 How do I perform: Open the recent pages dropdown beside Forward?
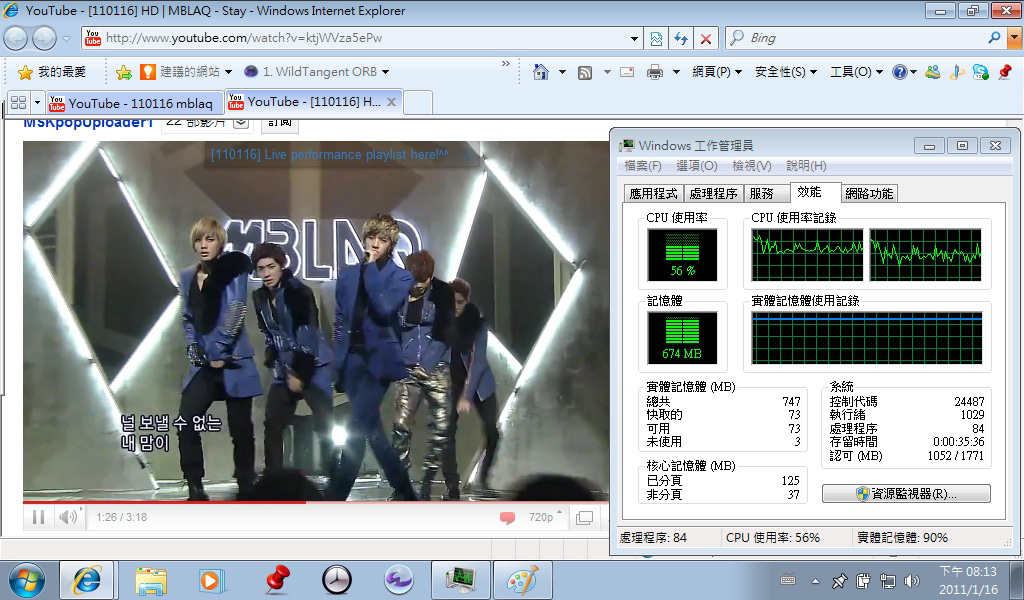[x=66, y=39]
